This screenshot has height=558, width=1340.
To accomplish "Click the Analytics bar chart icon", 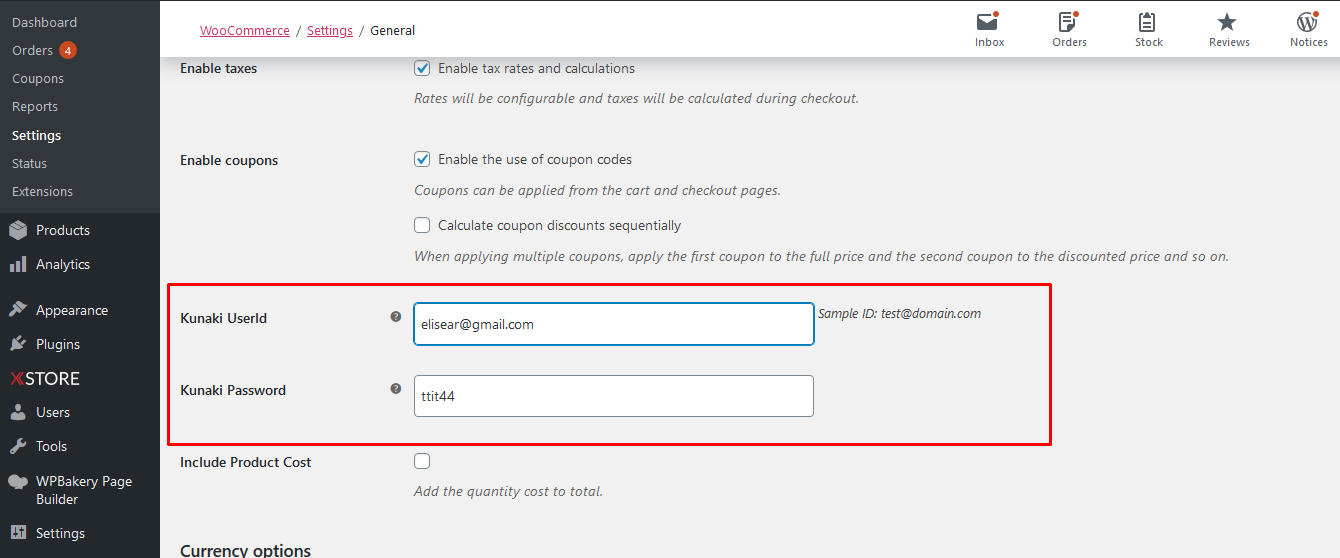I will (x=18, y=264).
